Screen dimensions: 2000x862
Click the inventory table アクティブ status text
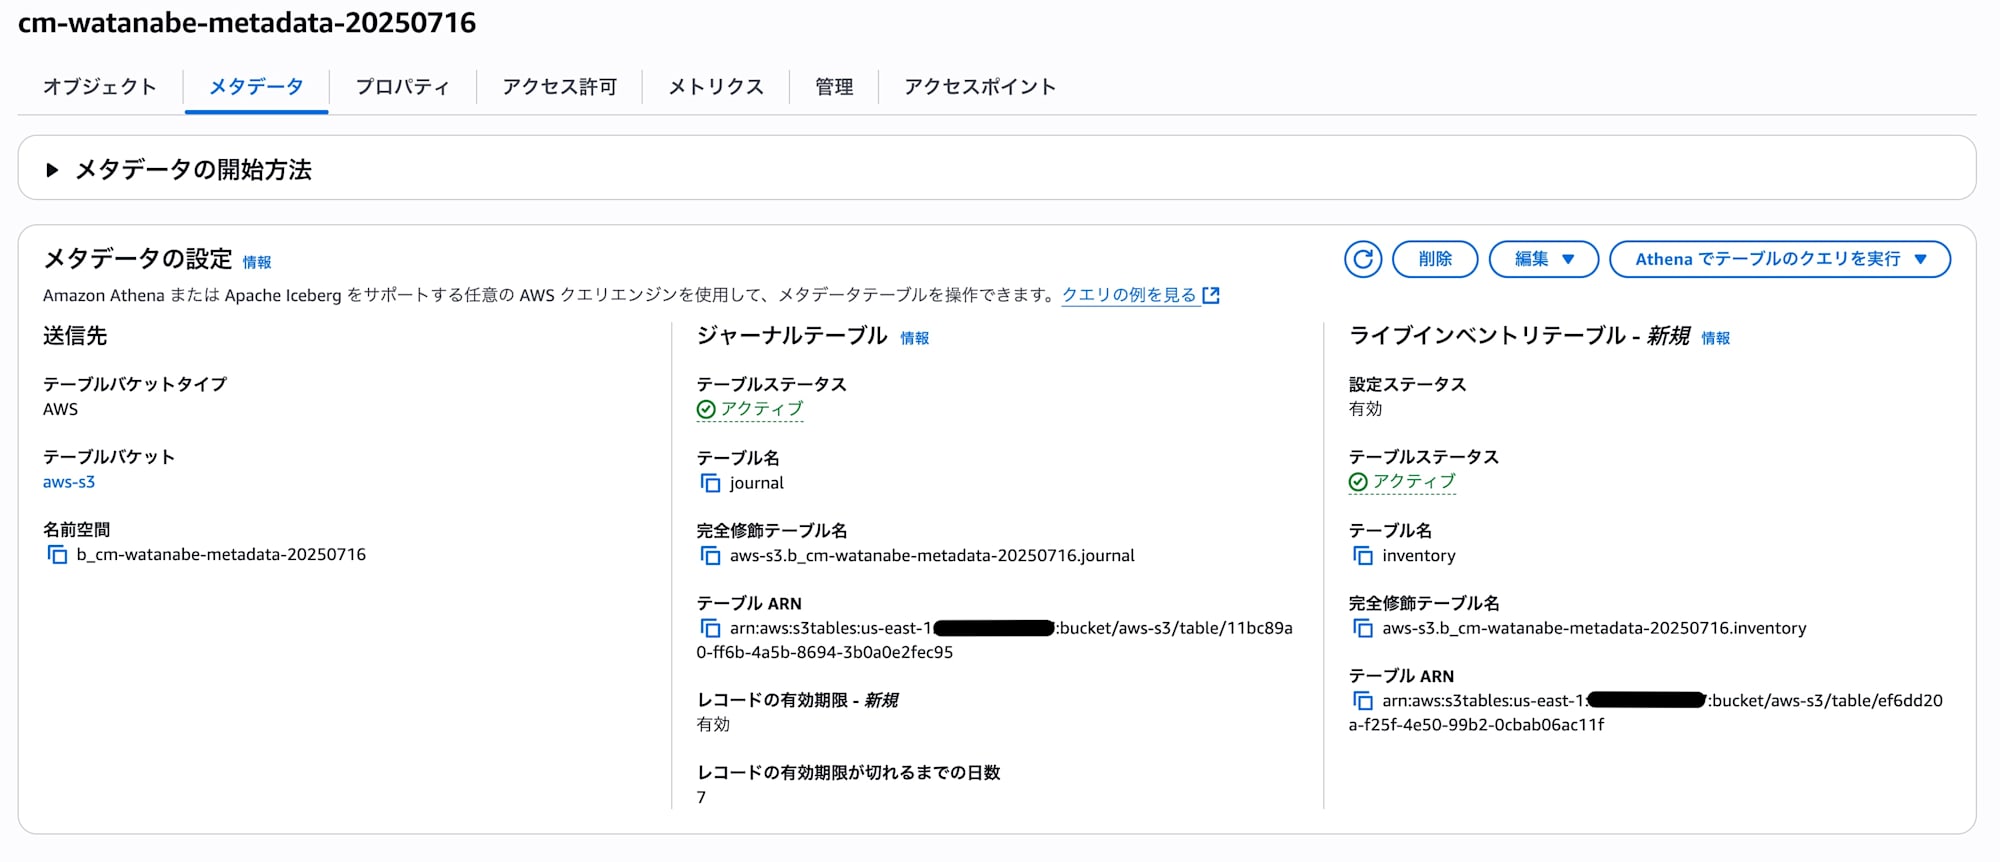(x=1414, y=482)
